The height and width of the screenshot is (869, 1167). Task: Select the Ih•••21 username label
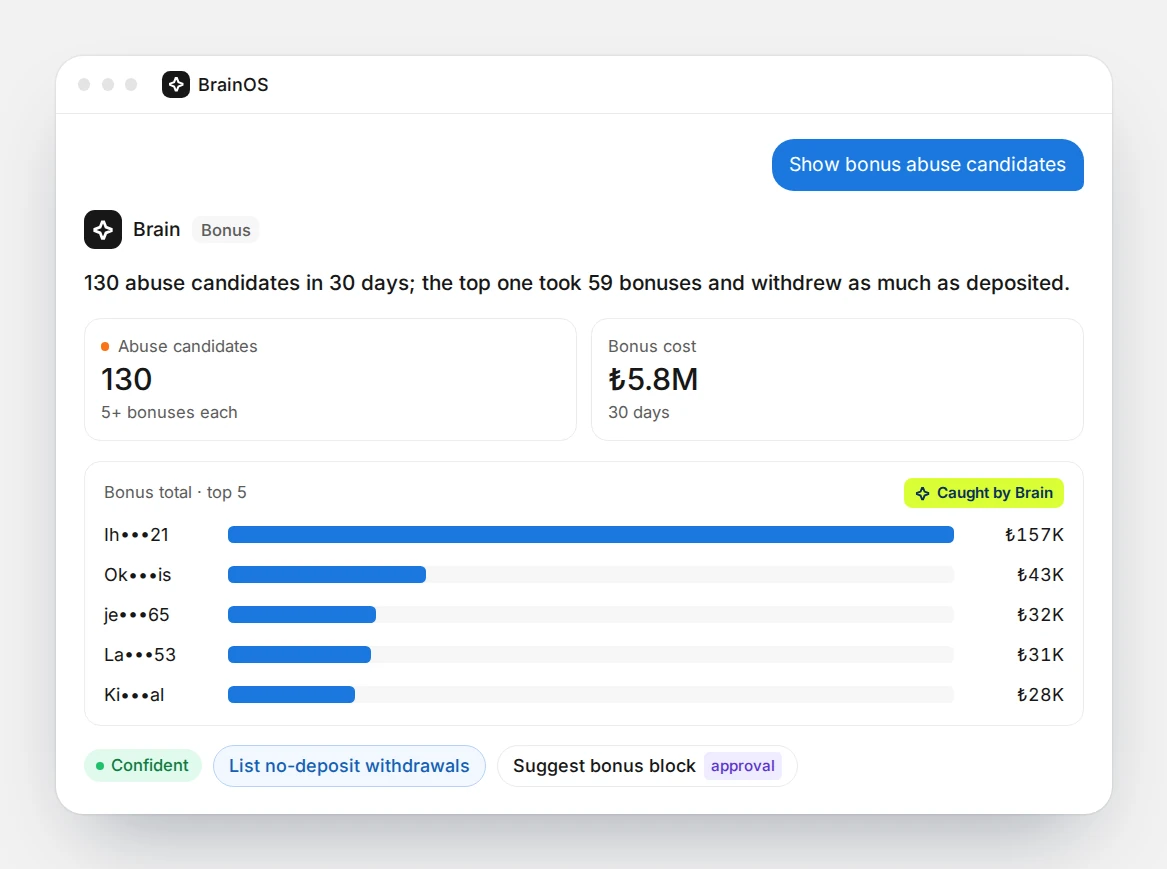pyautogui.click(x=137, y=535)
